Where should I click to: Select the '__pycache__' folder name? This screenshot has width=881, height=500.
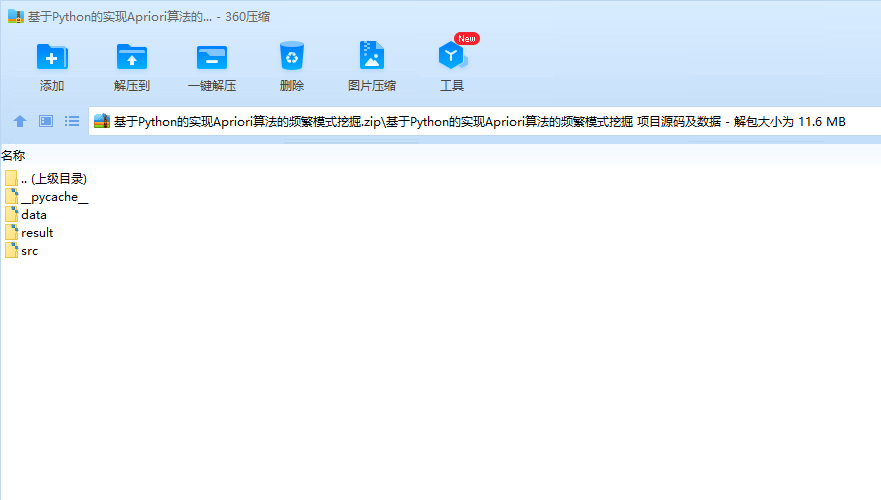[55, 197]
